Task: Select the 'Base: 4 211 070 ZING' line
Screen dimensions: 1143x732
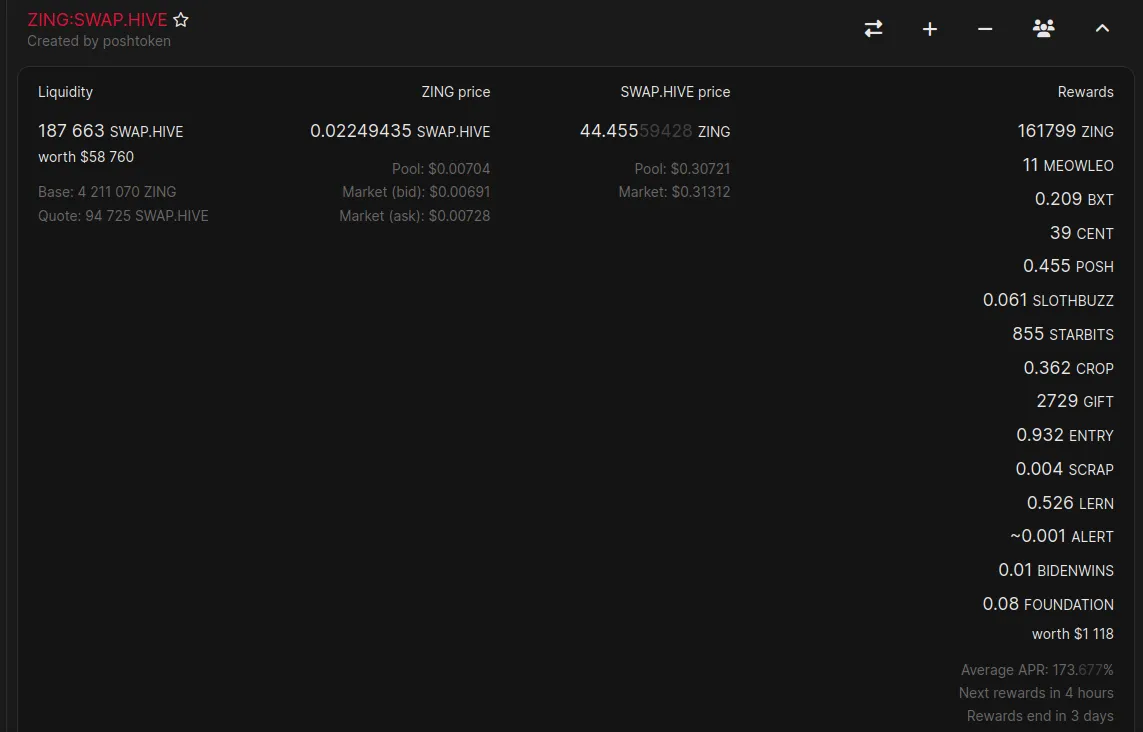Action: pyautogui.click(x=107, y=192)
